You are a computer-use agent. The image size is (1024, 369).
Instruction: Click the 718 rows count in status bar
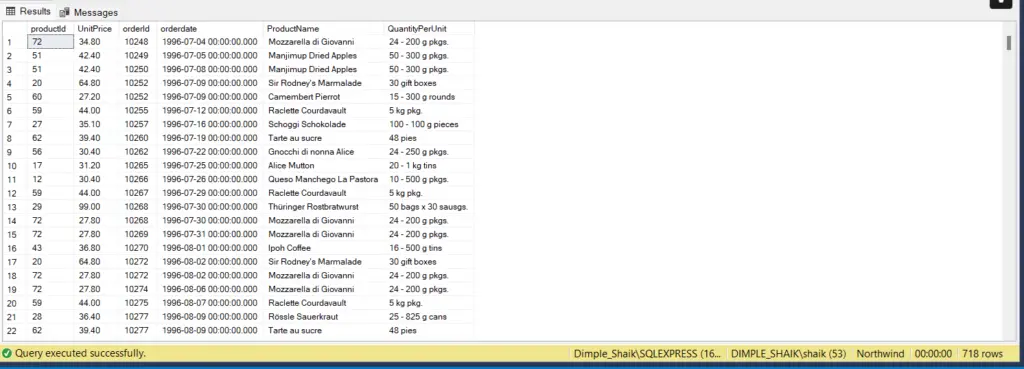pos(982,353)
